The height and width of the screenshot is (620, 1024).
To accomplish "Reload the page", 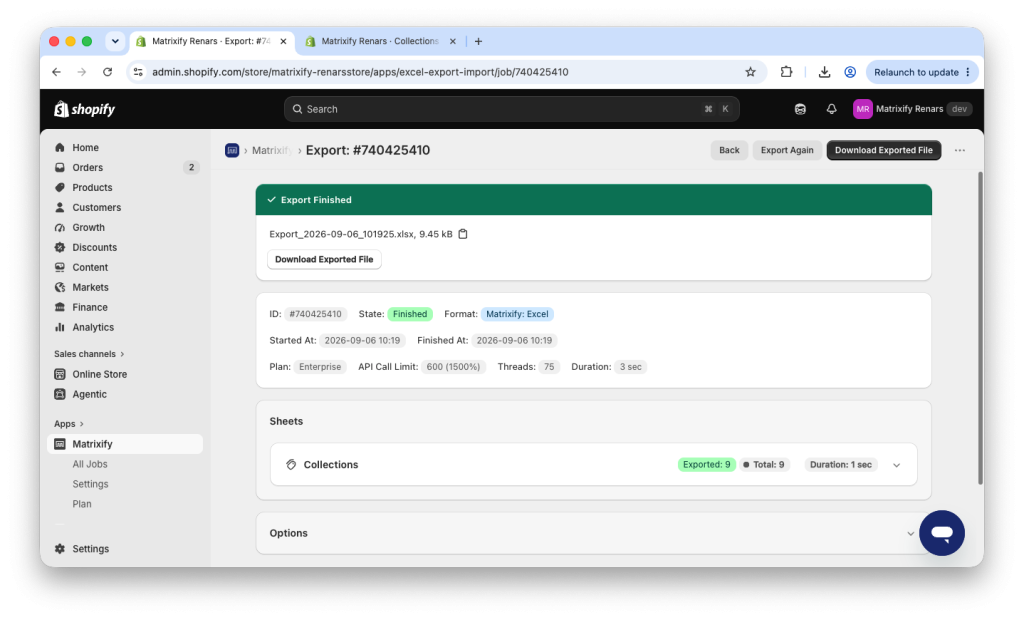I will point(108,72).
